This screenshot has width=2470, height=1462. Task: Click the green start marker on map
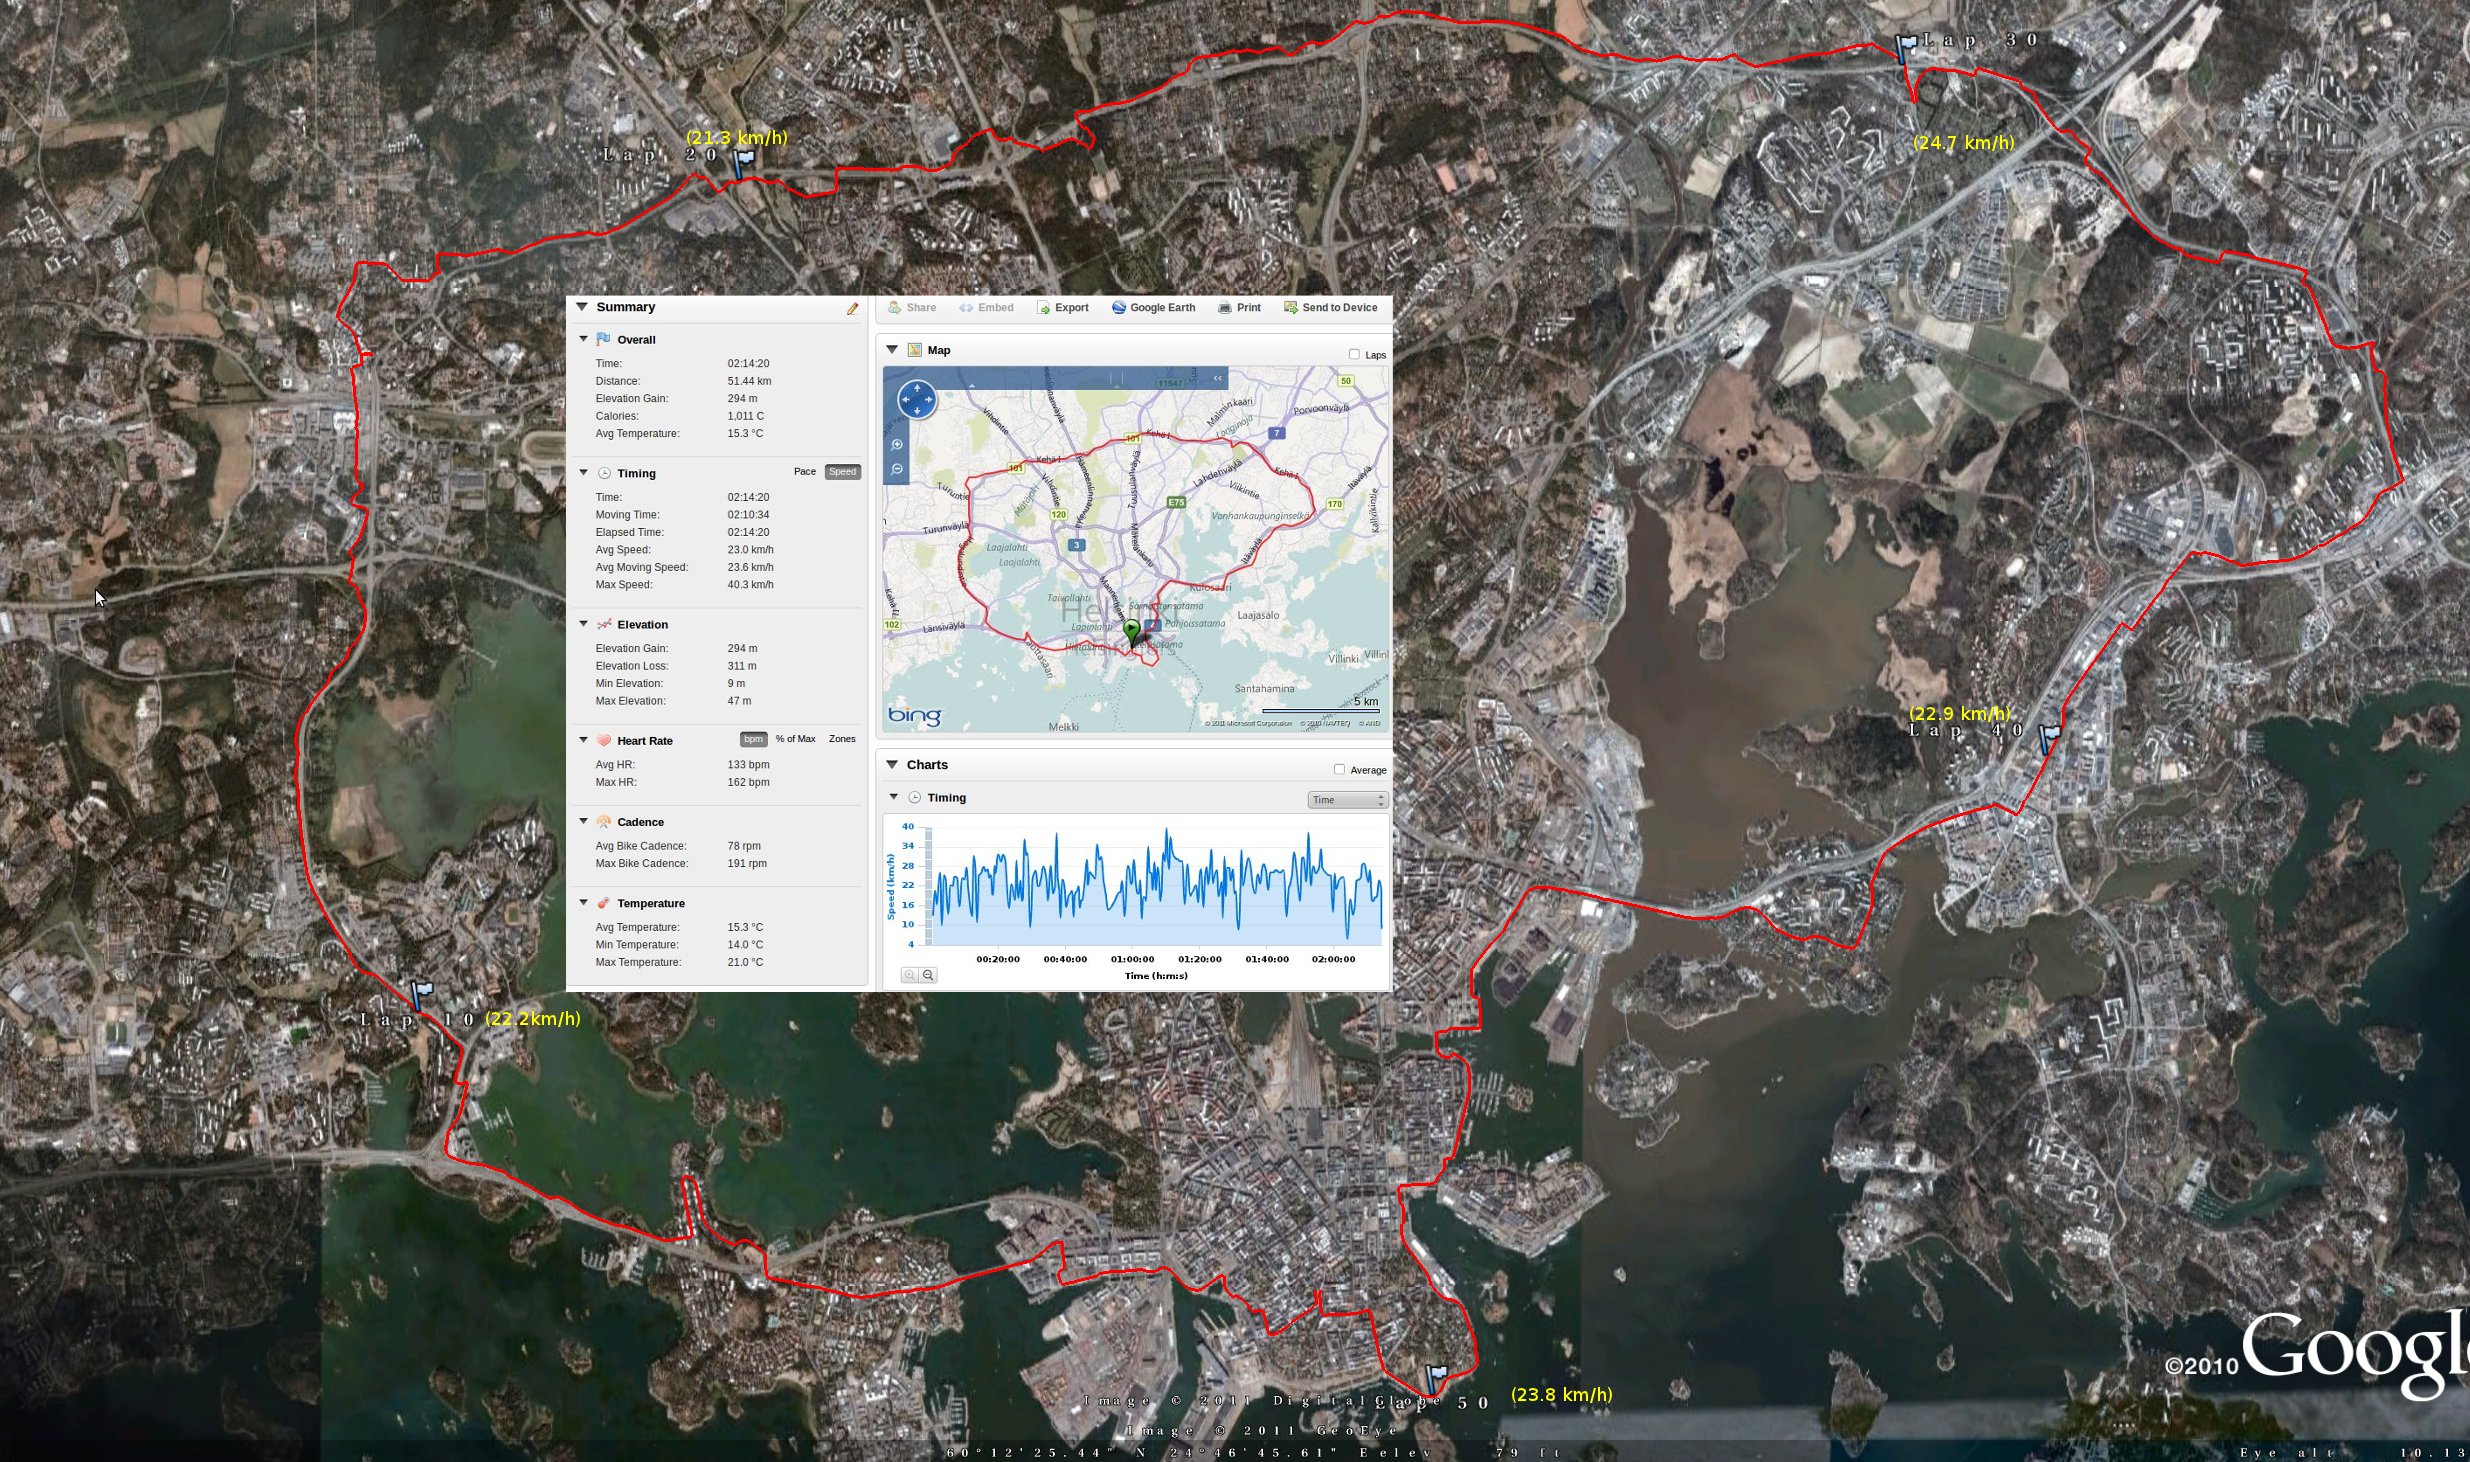[x=1131, y=632]
